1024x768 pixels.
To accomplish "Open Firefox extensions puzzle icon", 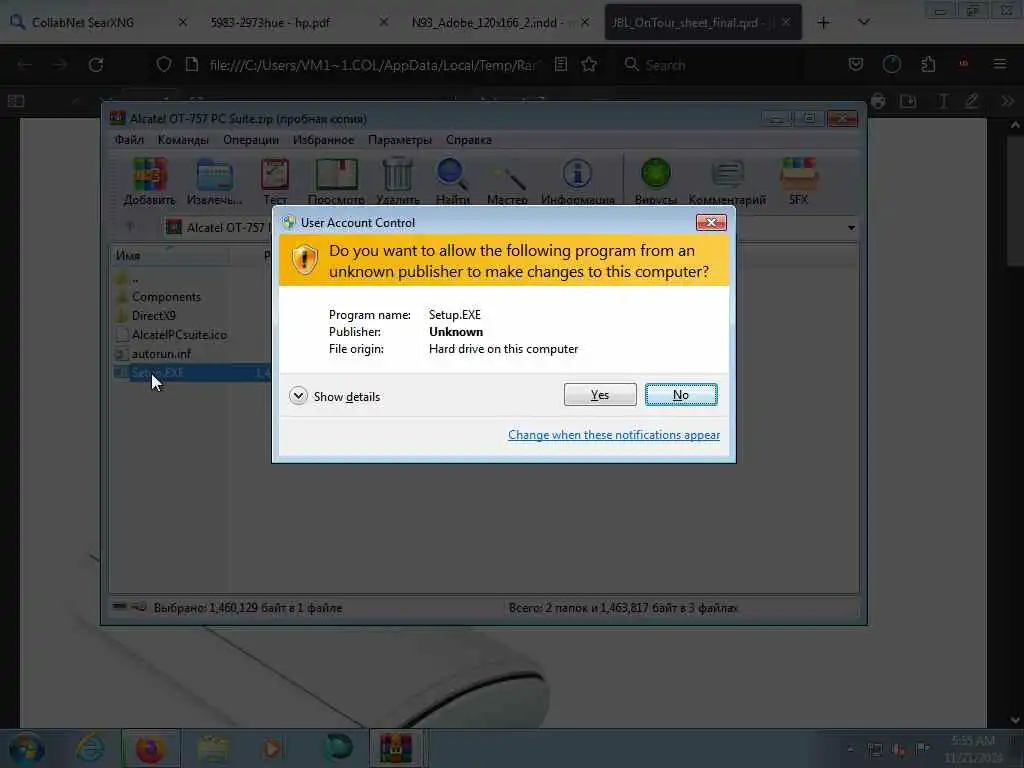I will click(x=928, y=65).
